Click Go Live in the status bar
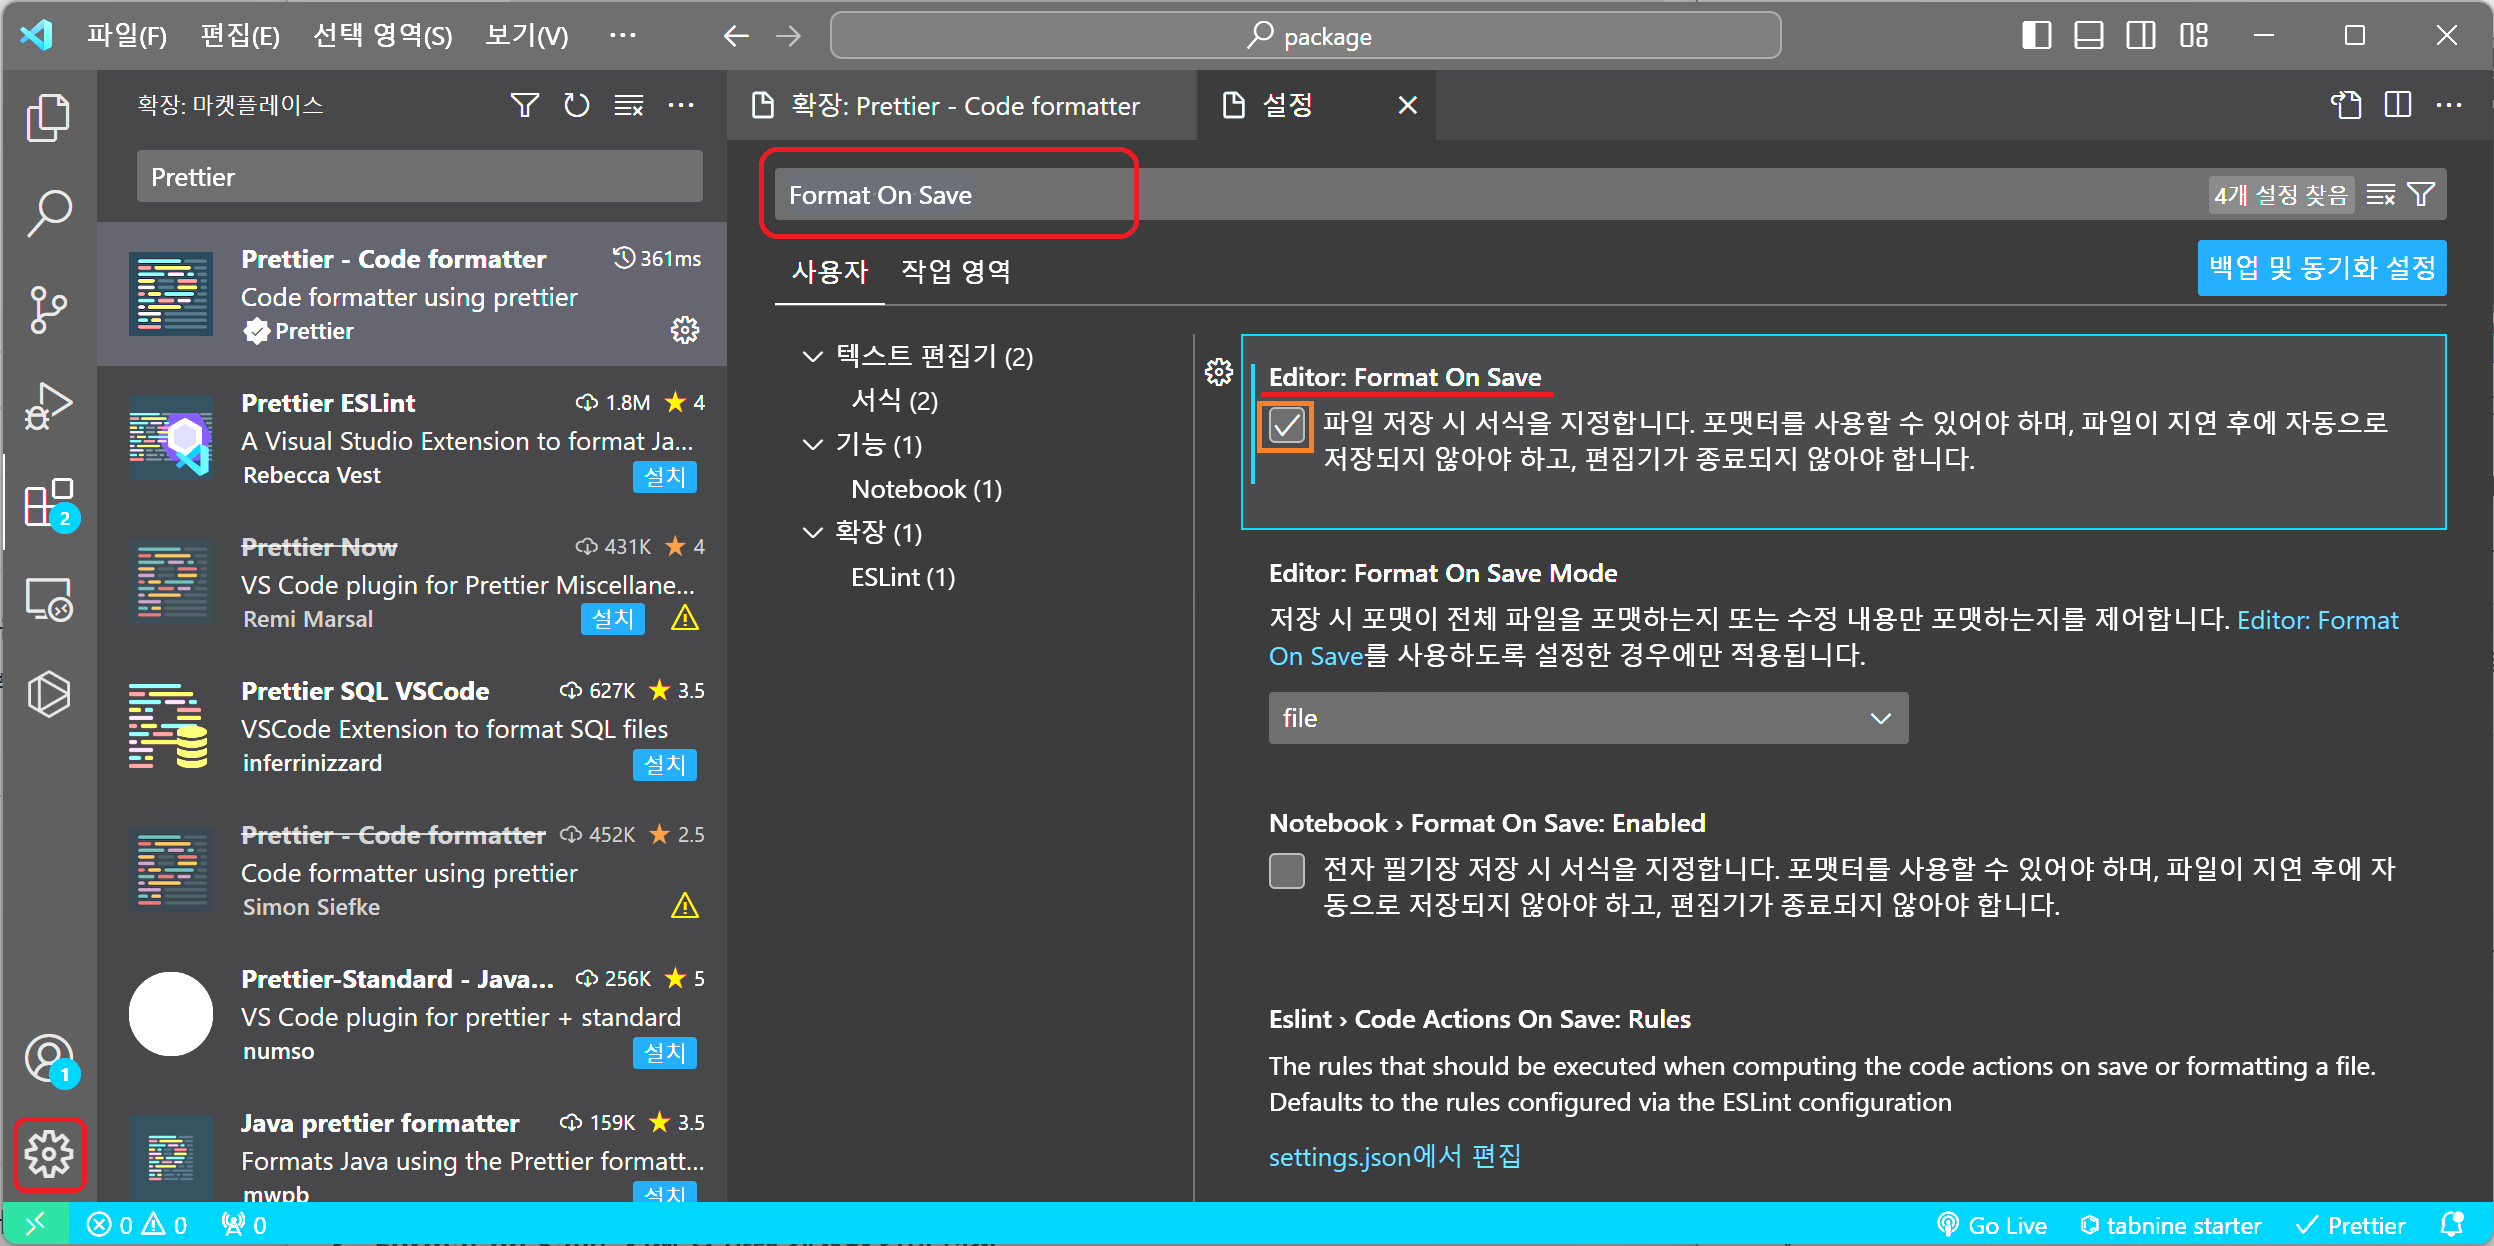Image resolution: width=2494 pixels, height=1246 pixels. (1992, 1225)
